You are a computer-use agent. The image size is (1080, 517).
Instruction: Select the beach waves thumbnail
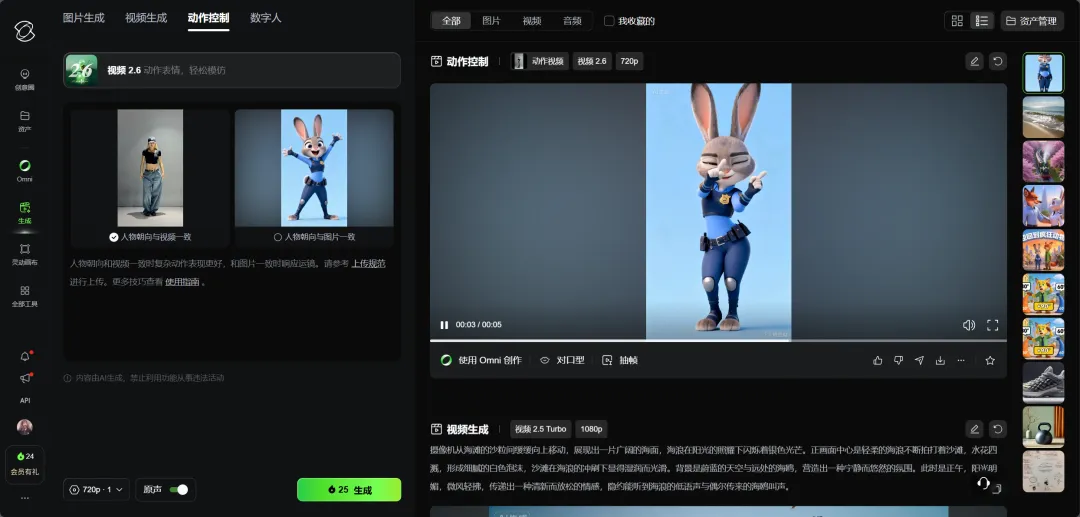[1043, 117]
